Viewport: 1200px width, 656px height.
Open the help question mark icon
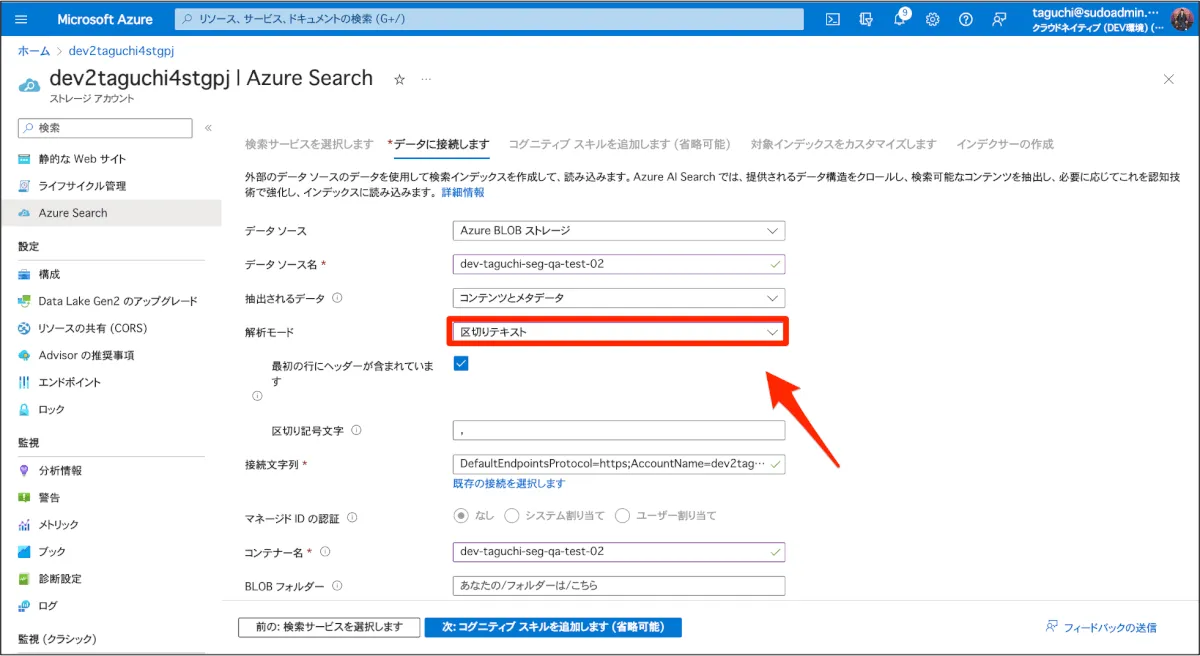pyautogui.click(x=965, y=19)
